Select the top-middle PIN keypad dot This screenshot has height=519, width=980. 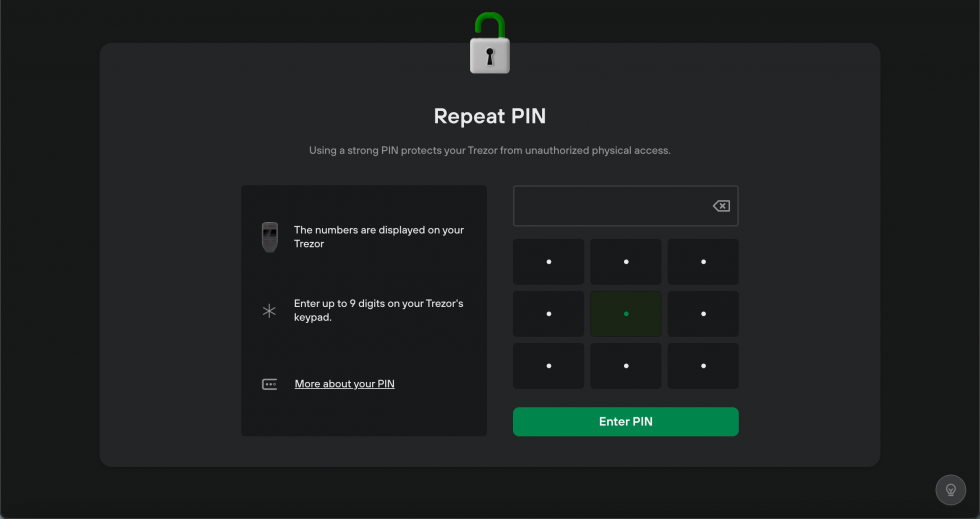626,262
